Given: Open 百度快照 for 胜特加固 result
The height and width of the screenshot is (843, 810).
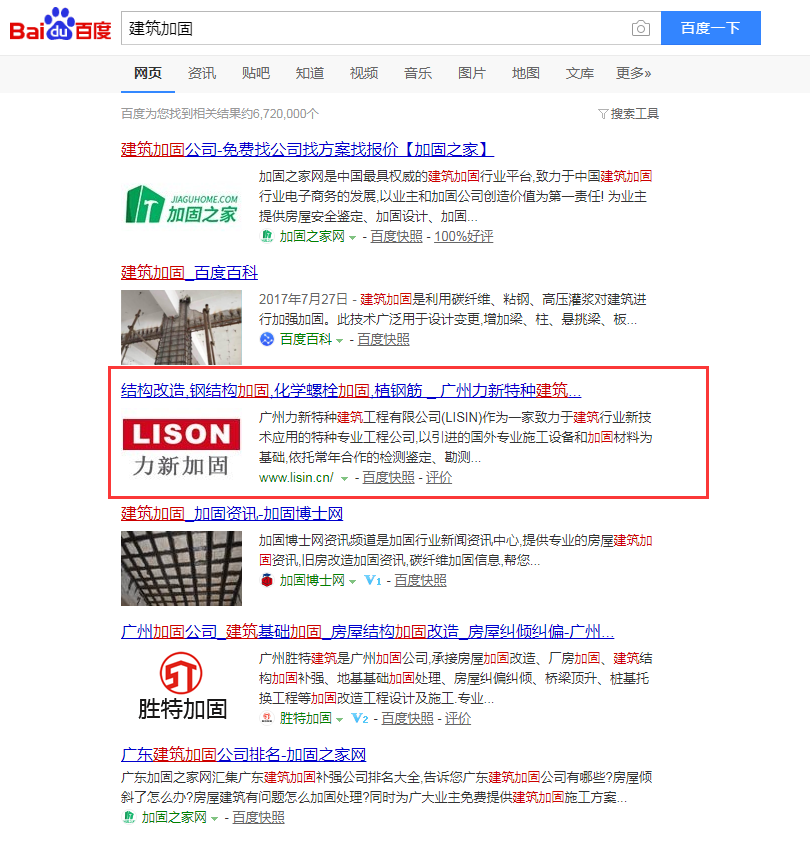Looking at the screenshot, I should pos(407,718).
